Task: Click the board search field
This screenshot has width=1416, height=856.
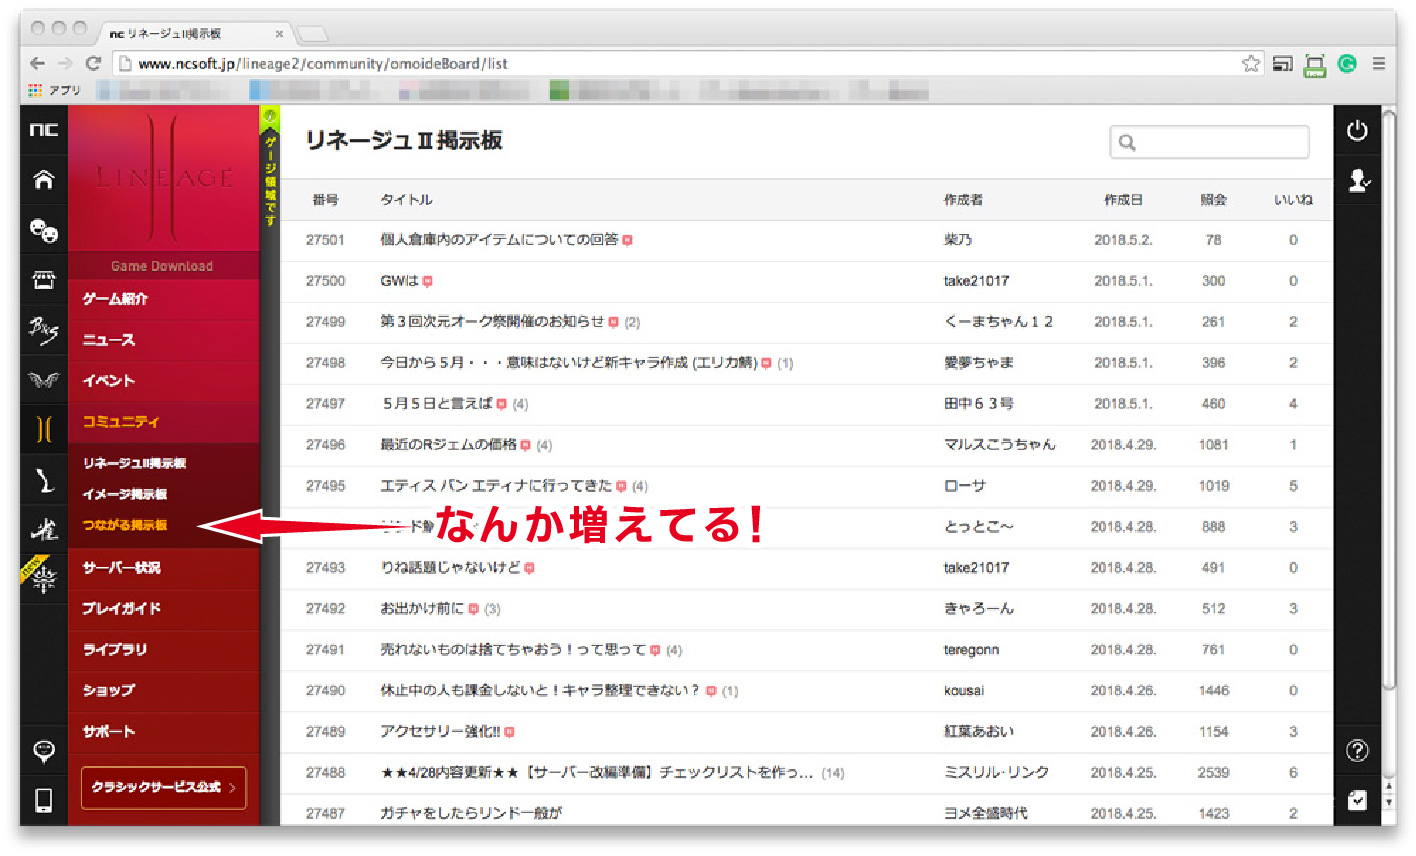Action: tap(1209, 142)
